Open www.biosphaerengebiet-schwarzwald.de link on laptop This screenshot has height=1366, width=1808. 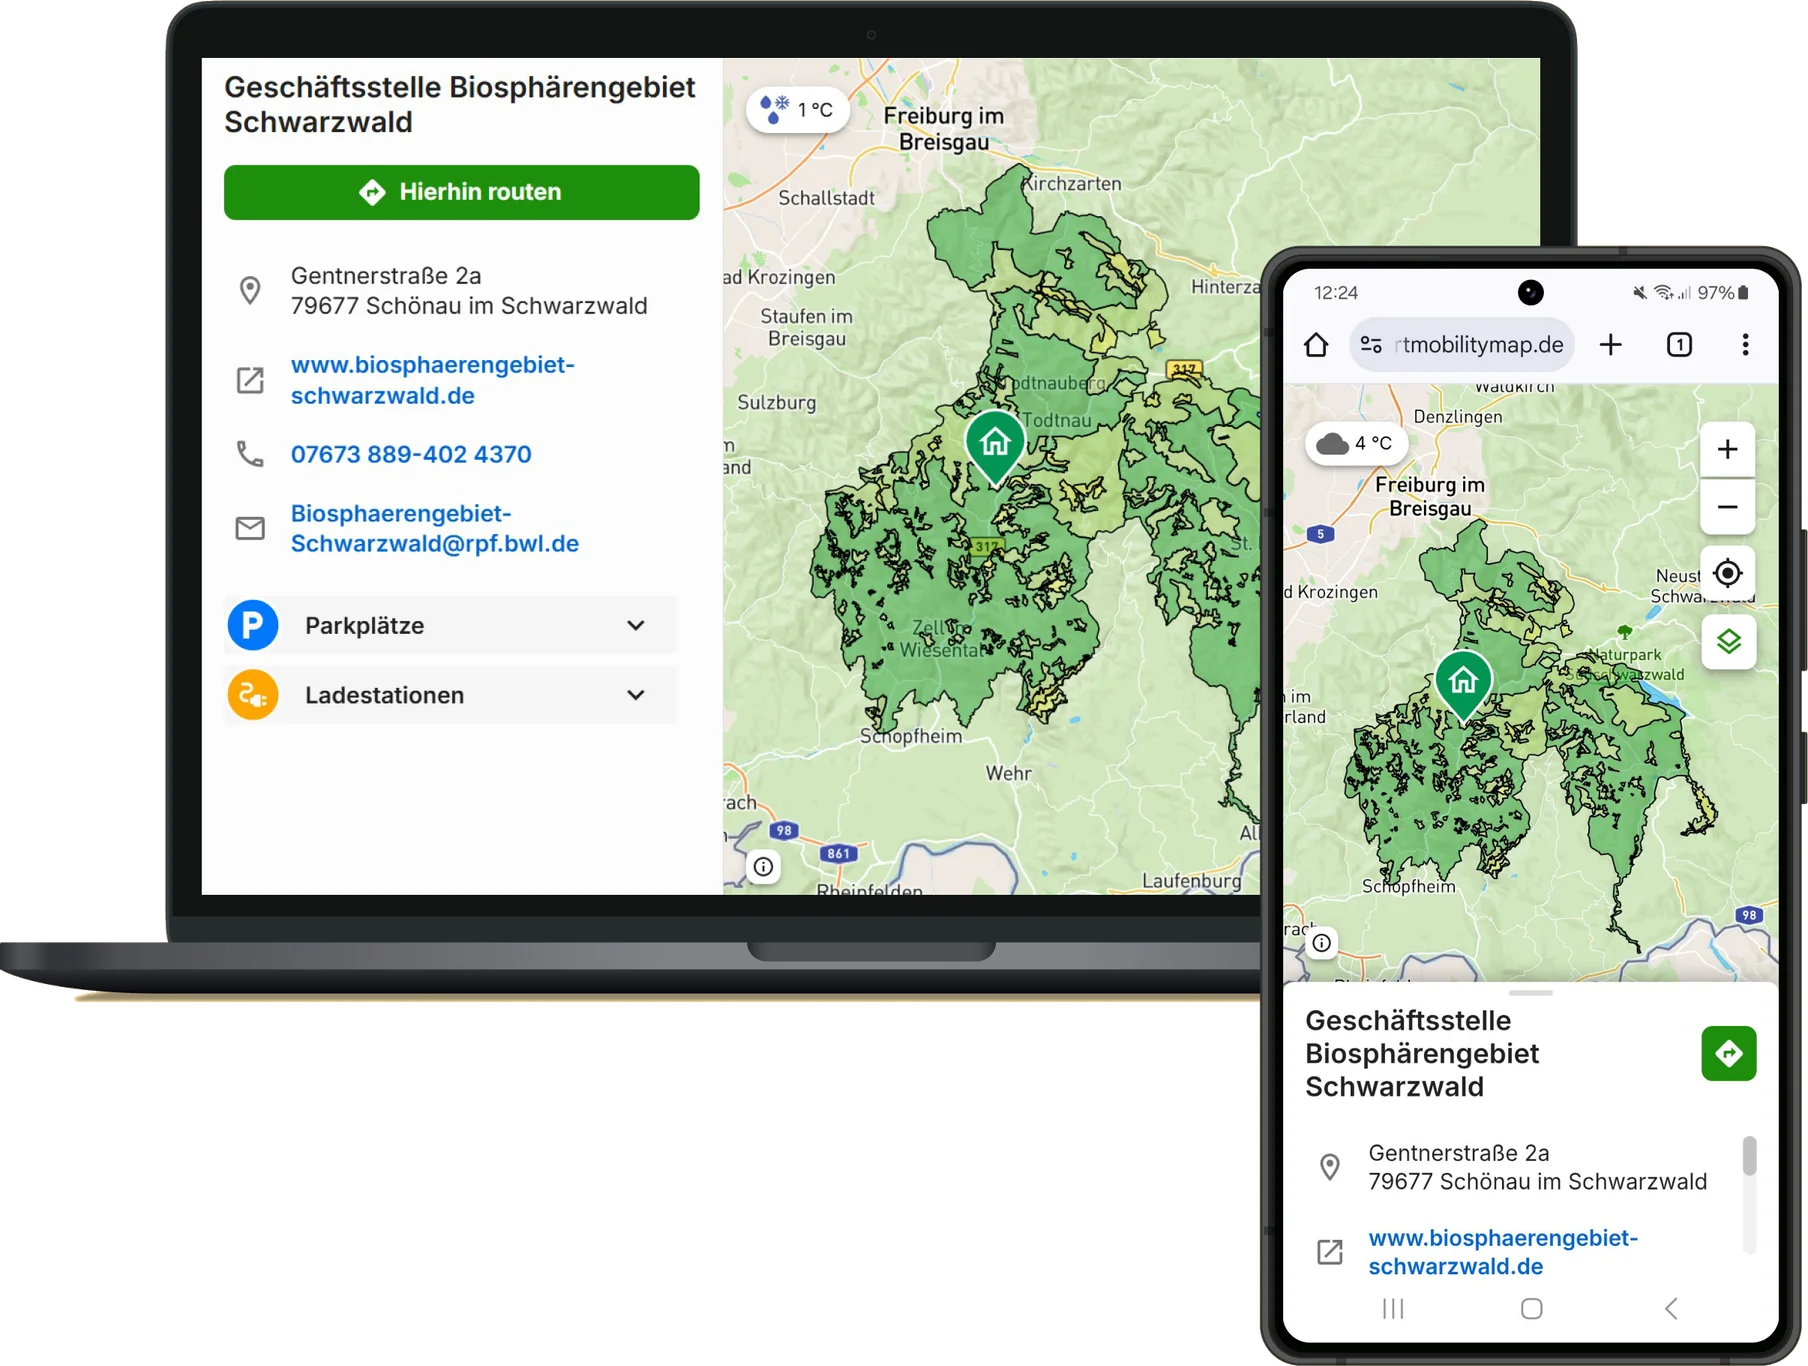pyautogui.click(x=432, y=380)
